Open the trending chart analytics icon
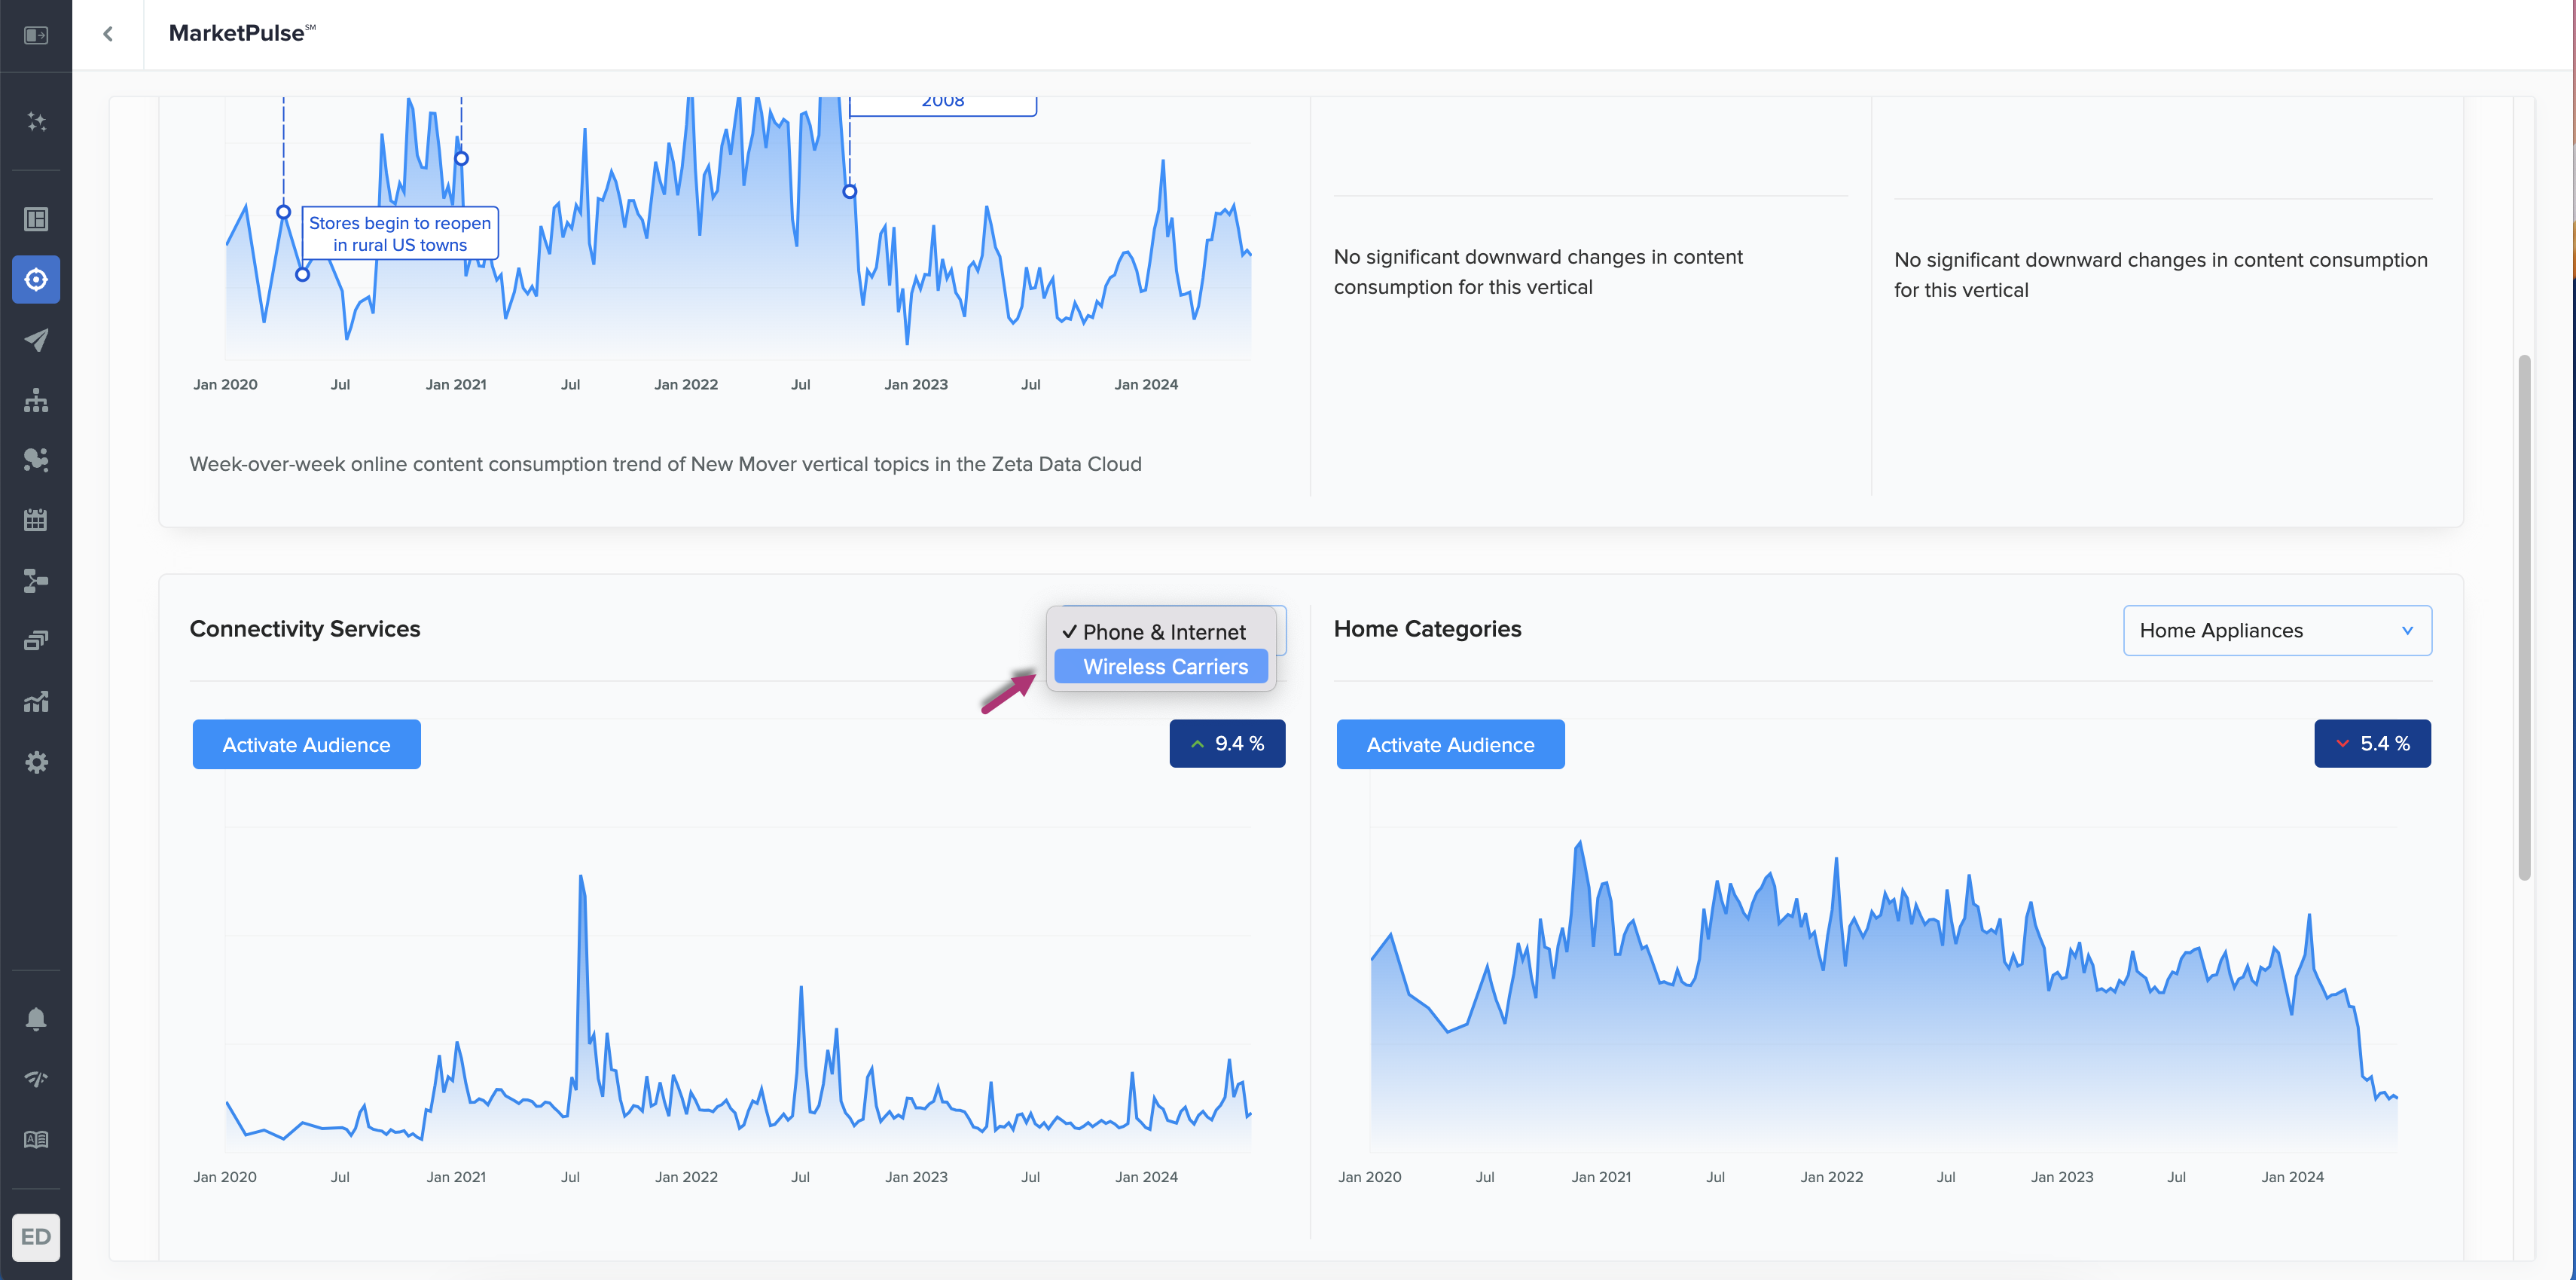The height and width of the screenshot is (1280, 2576). coord(36,702)
